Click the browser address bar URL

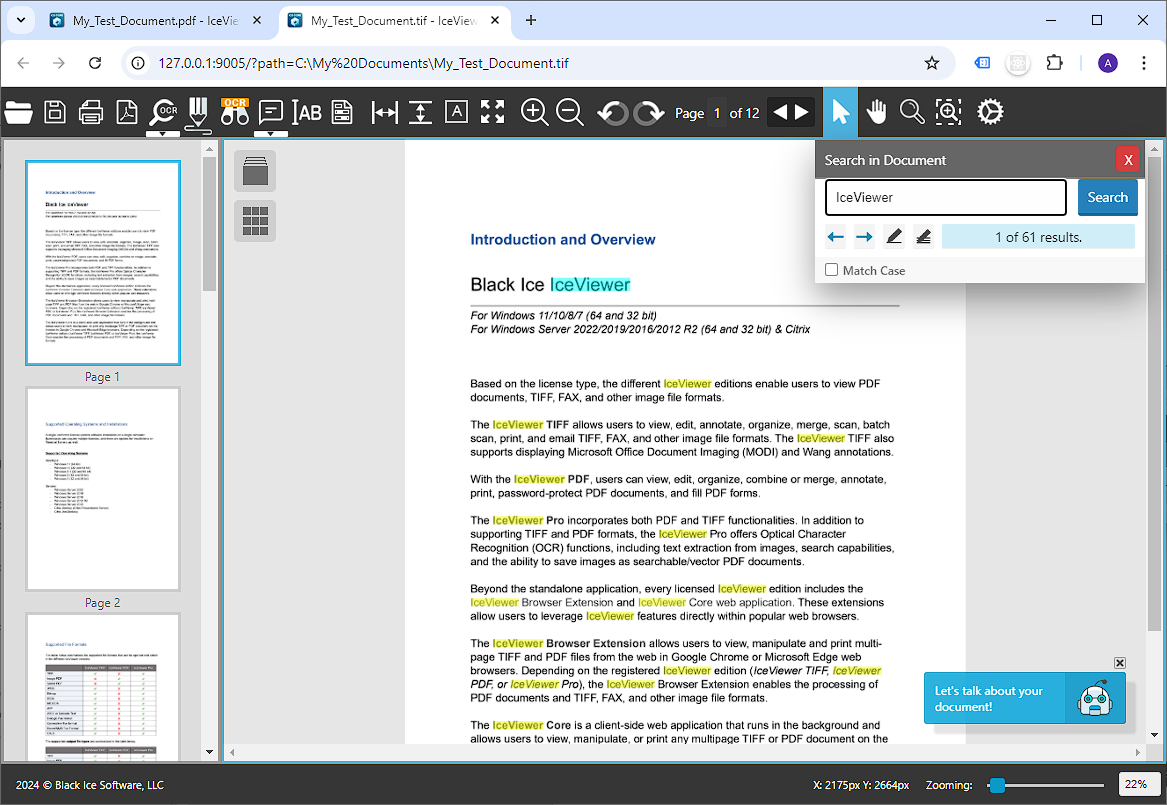pyautogui.click(x=363, y=63)
